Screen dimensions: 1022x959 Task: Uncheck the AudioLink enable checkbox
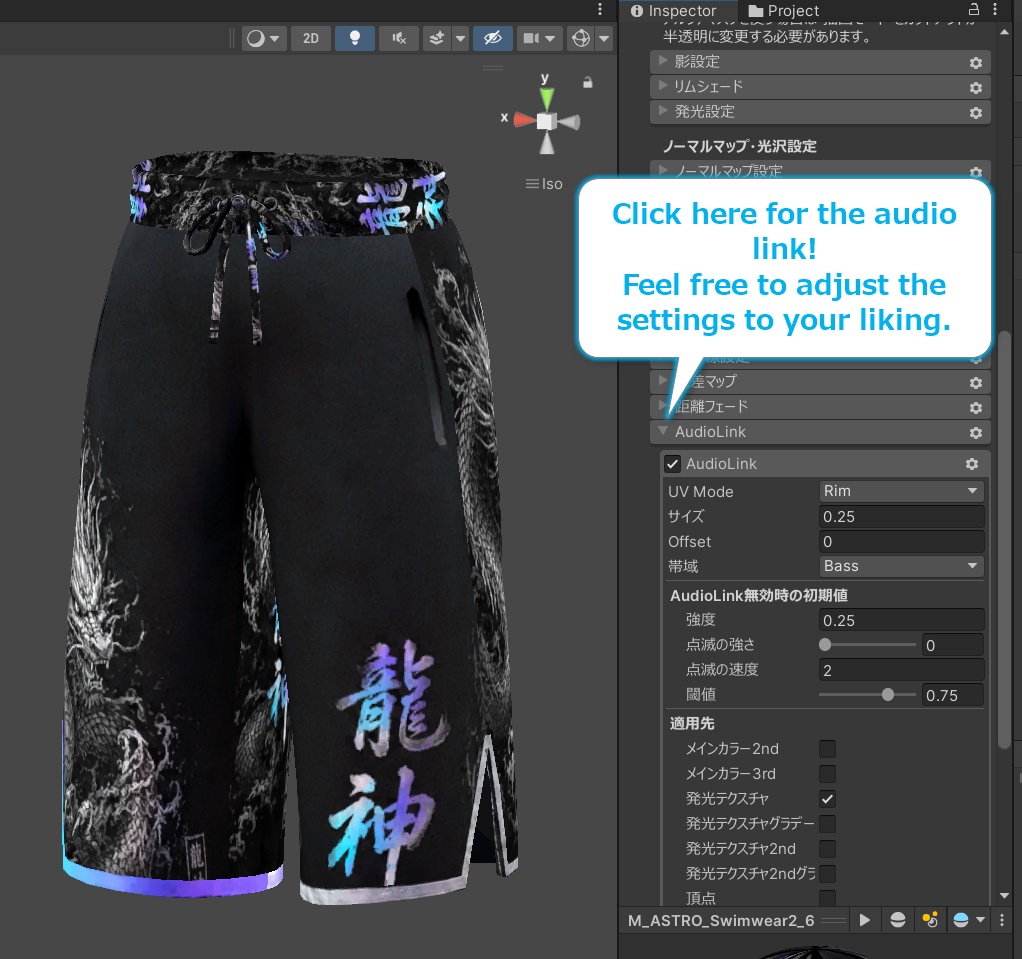tap(673, 464)
